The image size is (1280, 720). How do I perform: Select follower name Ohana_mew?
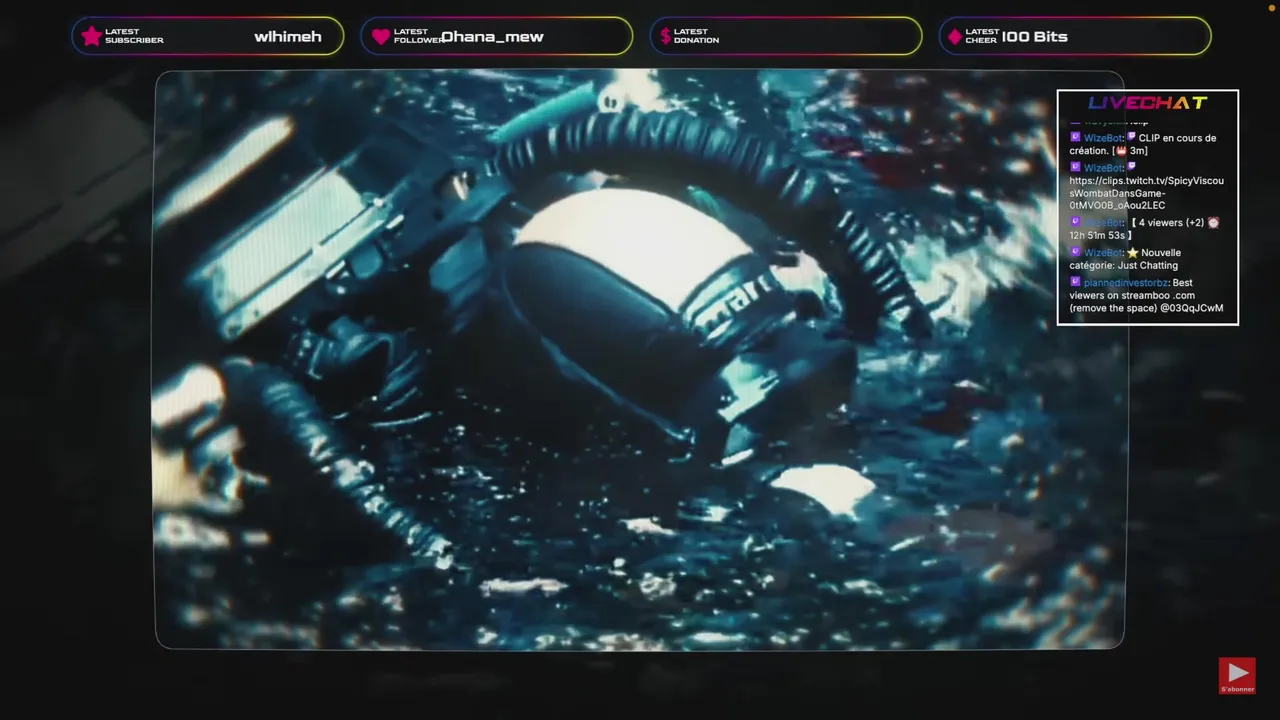click(x=492, y=36)
